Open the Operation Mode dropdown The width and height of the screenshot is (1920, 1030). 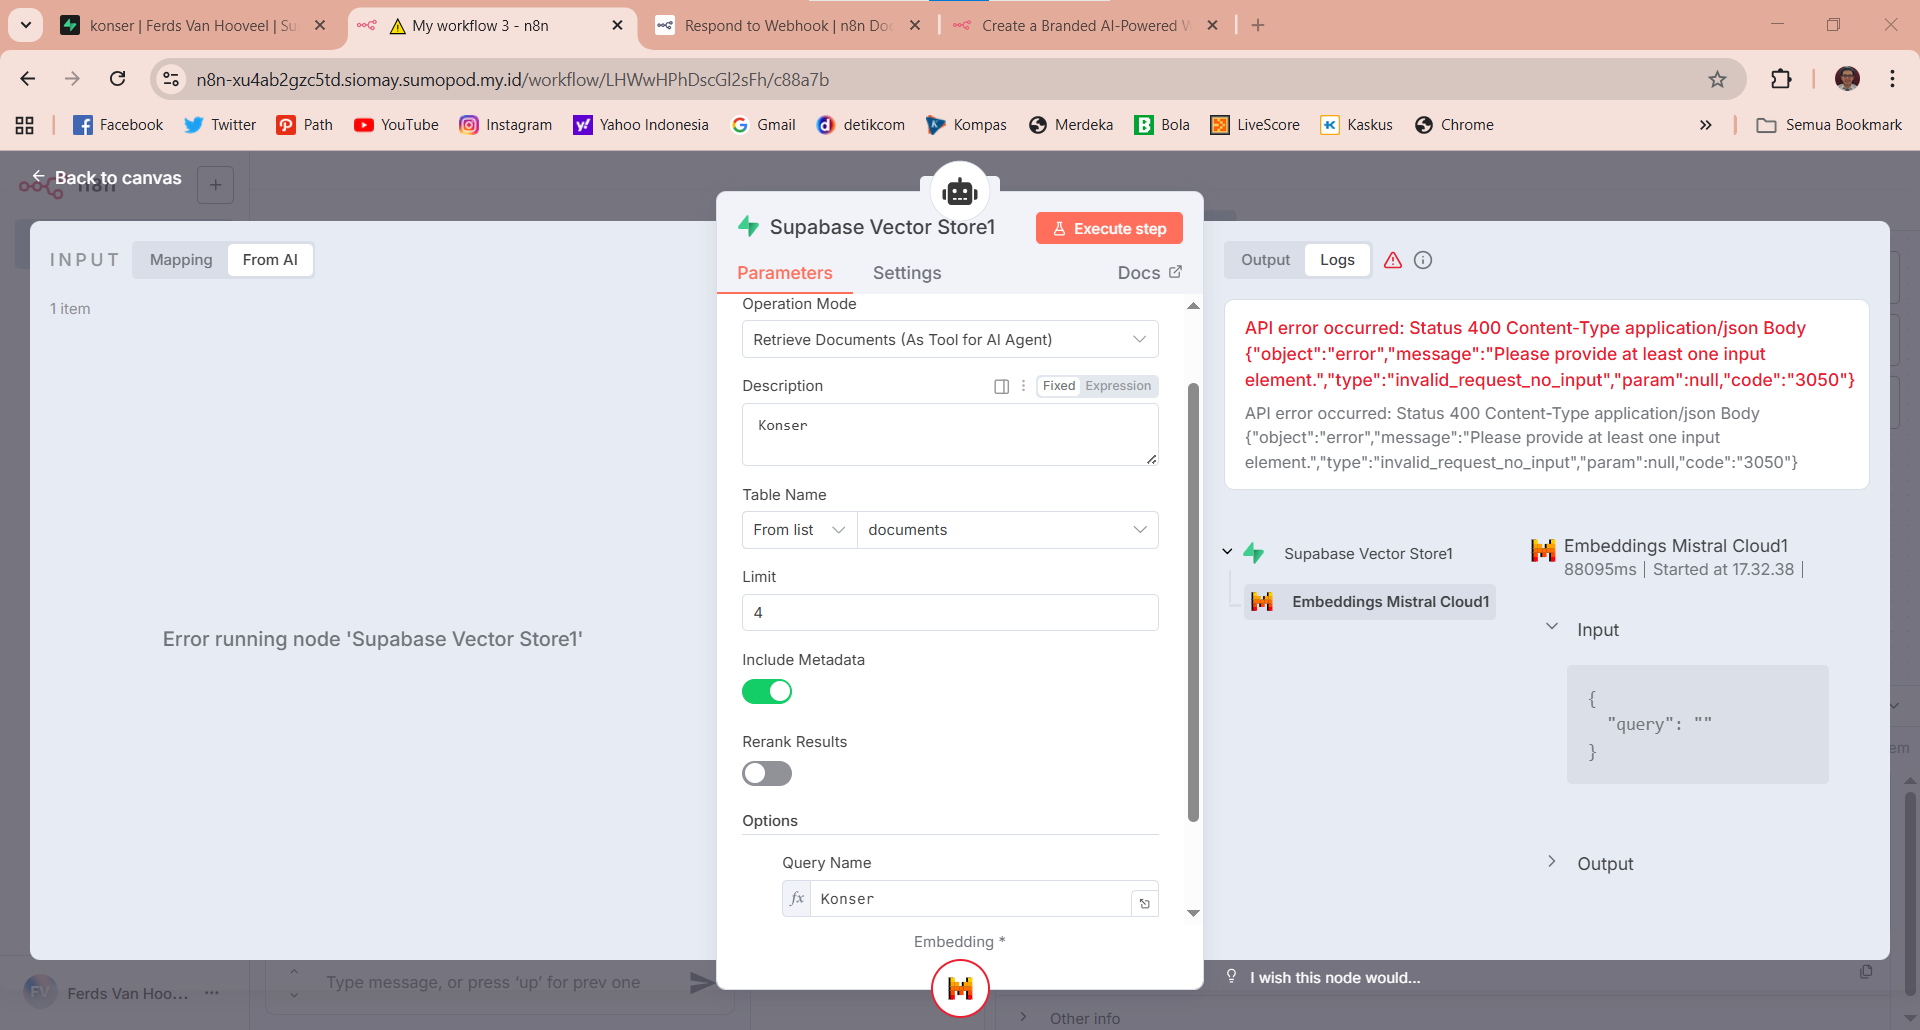pyautogui.click(x=950, y=339)
